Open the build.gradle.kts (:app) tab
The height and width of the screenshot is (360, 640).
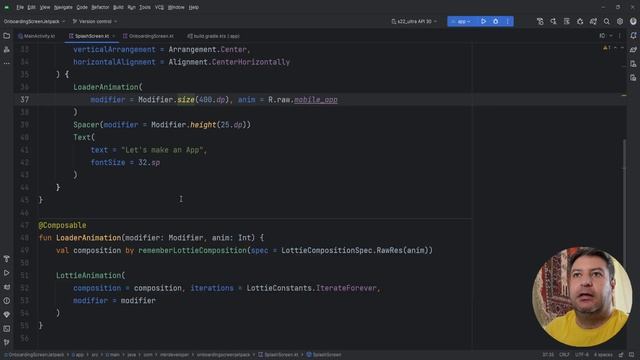click(213, 36)
